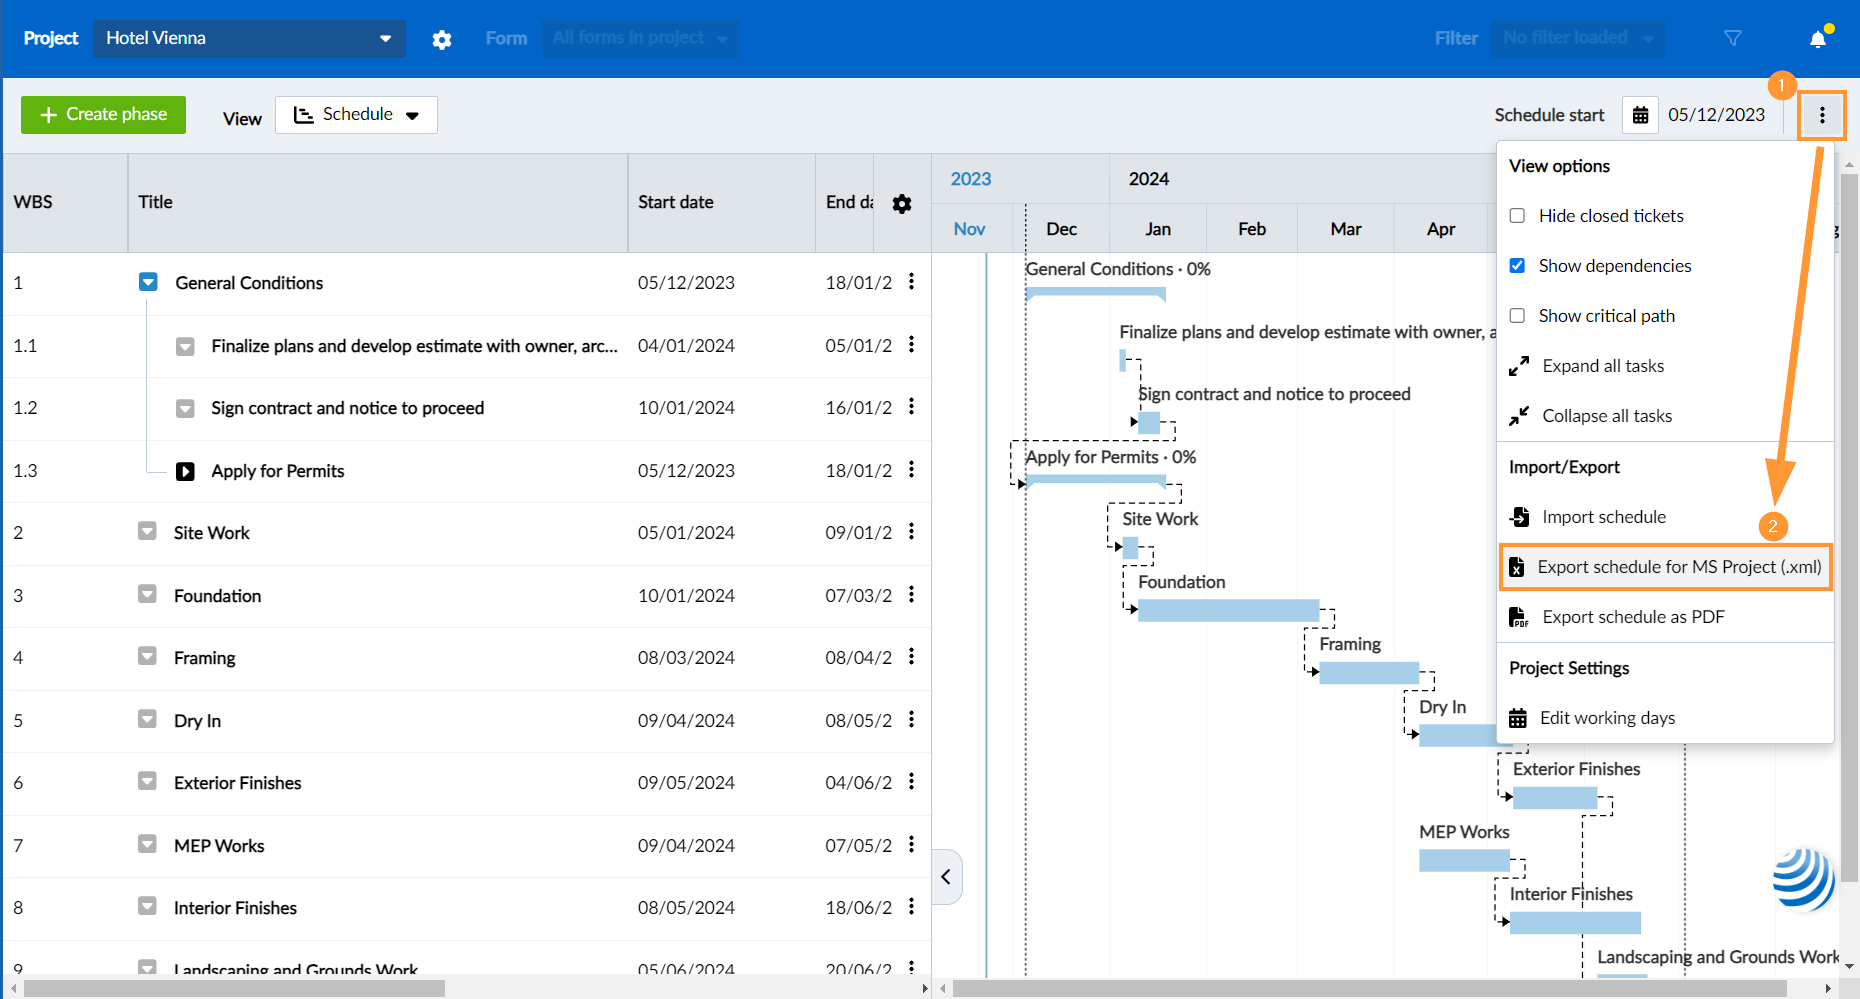The height and width of the screenshot is (999, 1860).
Task: Open the Schedule start calendar picker
Action: [1640, 114]
